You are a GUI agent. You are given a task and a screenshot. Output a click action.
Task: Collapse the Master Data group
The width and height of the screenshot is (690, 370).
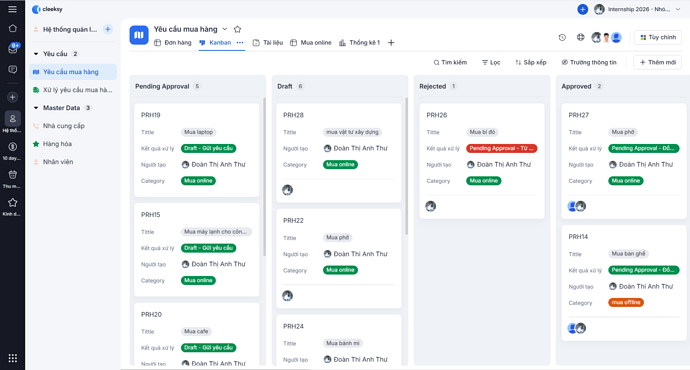coord(36,108)
